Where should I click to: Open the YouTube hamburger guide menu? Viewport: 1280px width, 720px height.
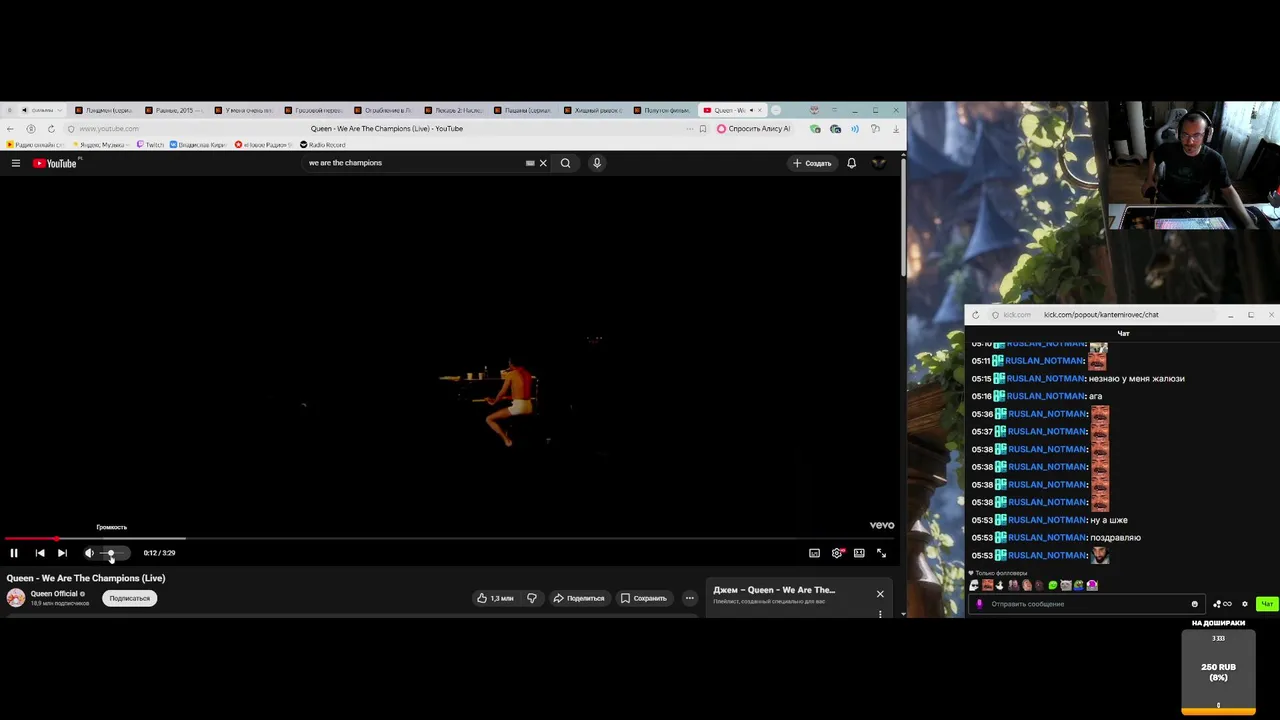15,163
